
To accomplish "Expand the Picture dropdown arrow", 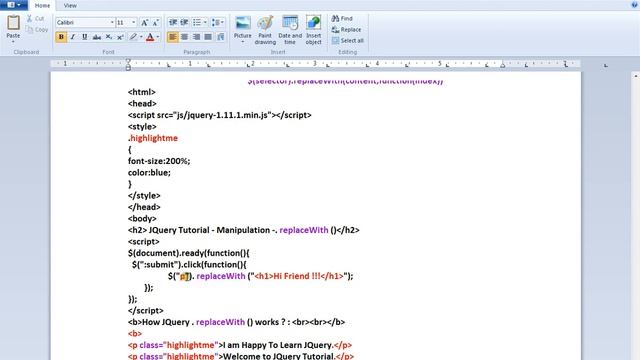I will [242, 42].
